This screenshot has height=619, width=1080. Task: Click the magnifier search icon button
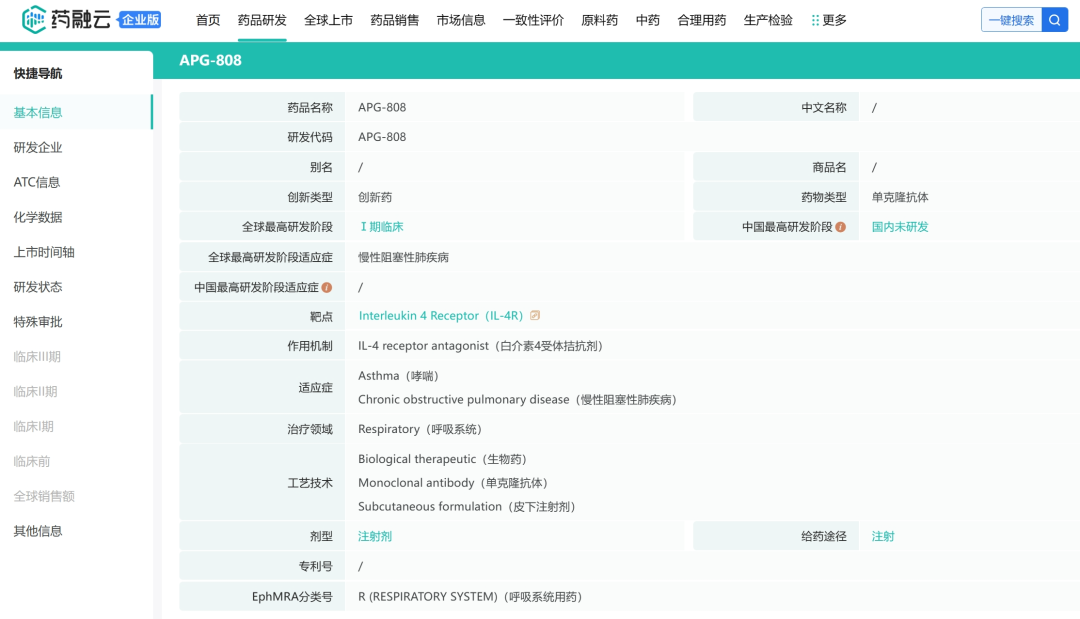pyautogui.click(x=1055, y=20)
